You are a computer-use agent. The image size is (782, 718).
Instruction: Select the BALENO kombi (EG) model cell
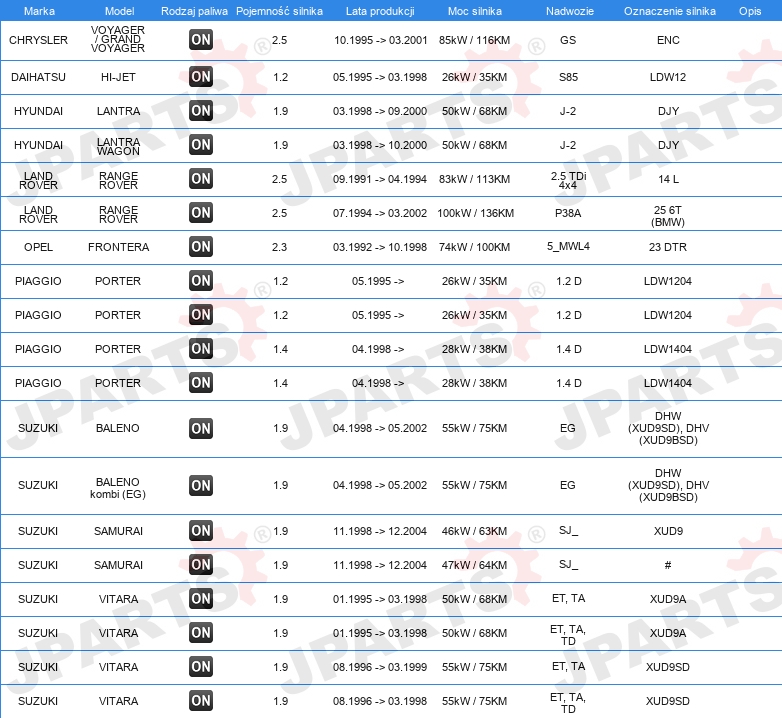(x=118, y=488)
